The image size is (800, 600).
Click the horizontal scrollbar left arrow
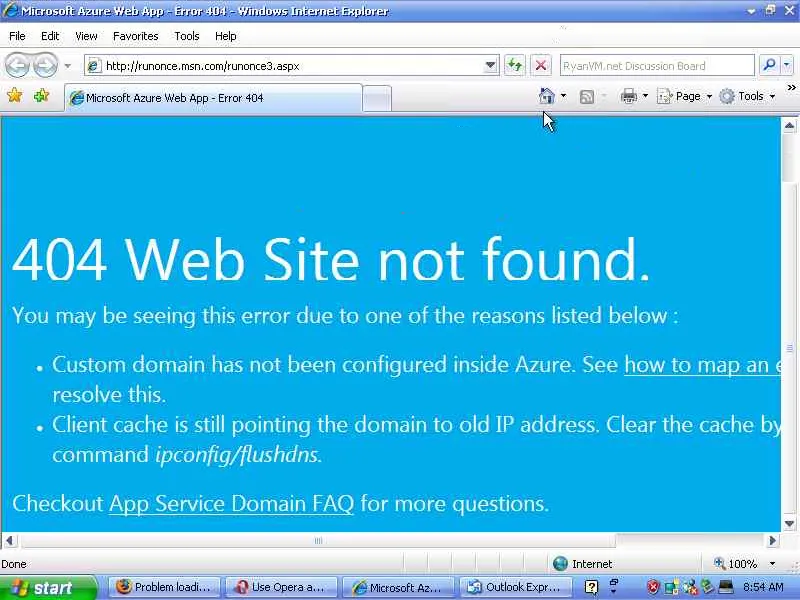pos(9,540)
